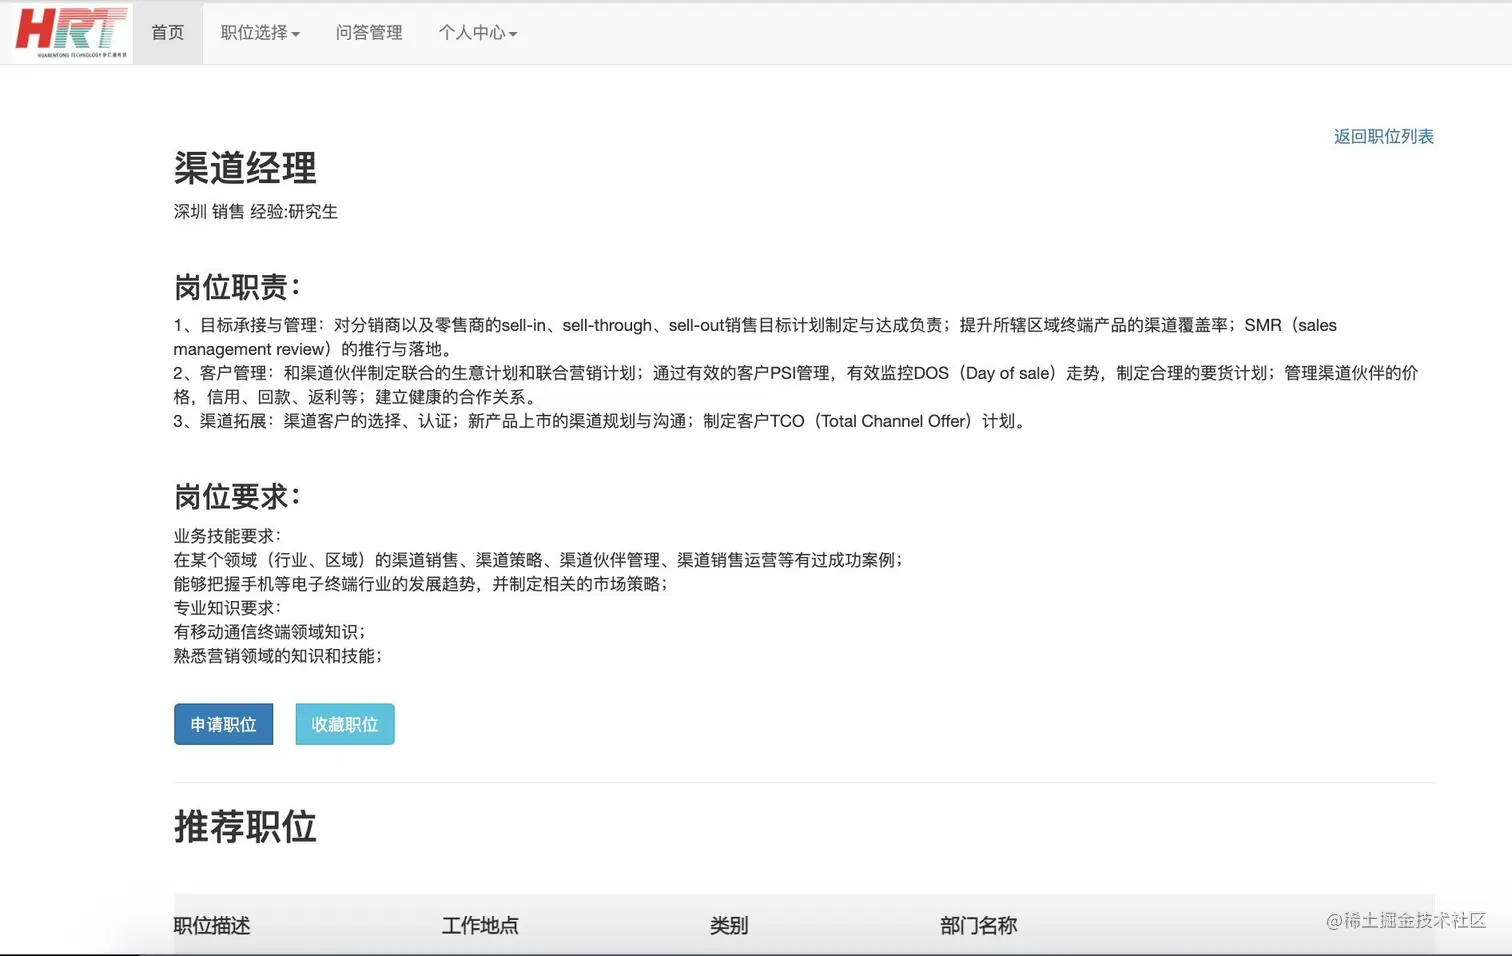Click the line starting 在某个领域（行业、区域）
1512x956 pixels.
(x=539, y=560)
